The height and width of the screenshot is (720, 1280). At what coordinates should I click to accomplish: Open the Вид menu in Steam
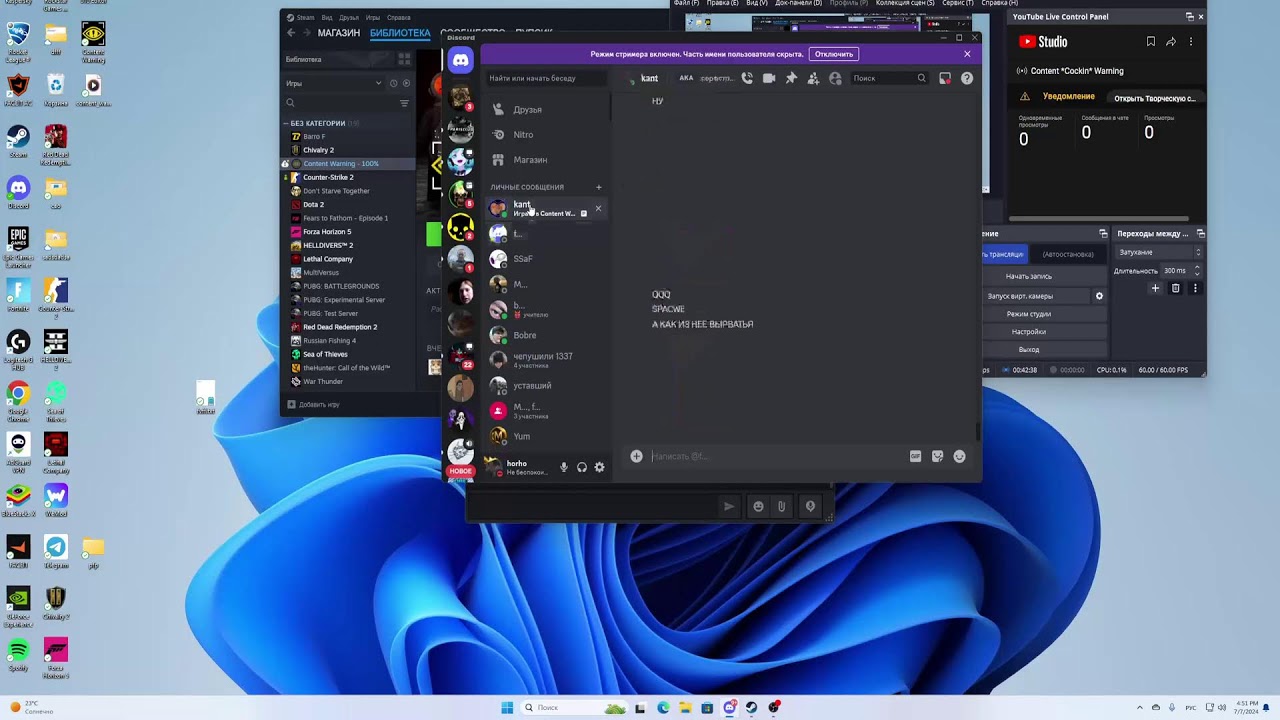327,17
